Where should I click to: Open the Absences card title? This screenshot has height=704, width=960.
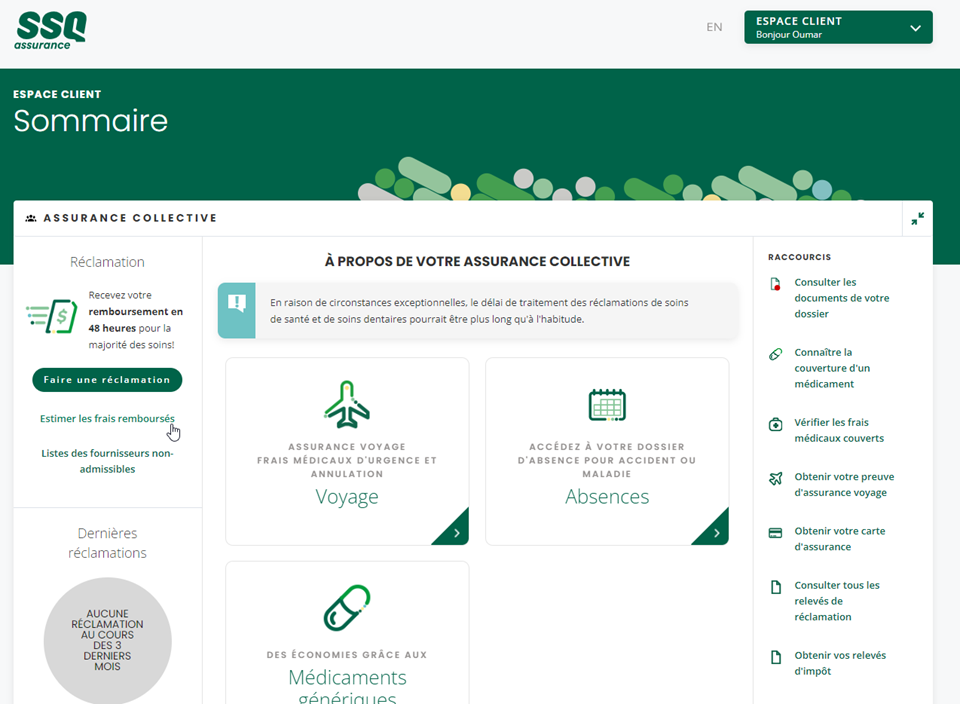(x=607, y=496)
